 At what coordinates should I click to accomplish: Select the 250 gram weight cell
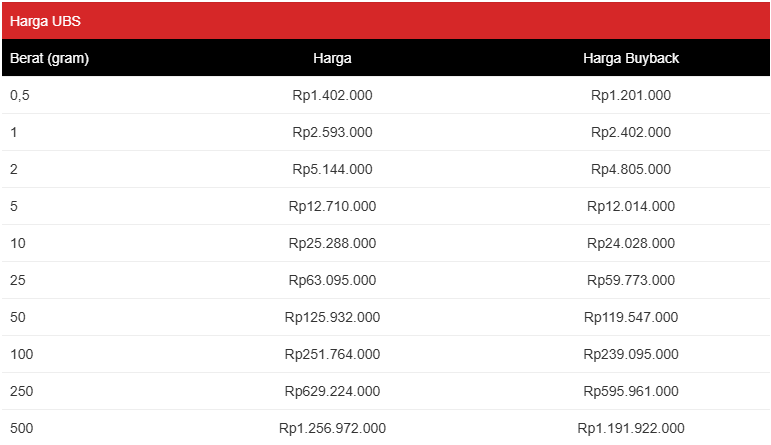(x=22, y=391)
